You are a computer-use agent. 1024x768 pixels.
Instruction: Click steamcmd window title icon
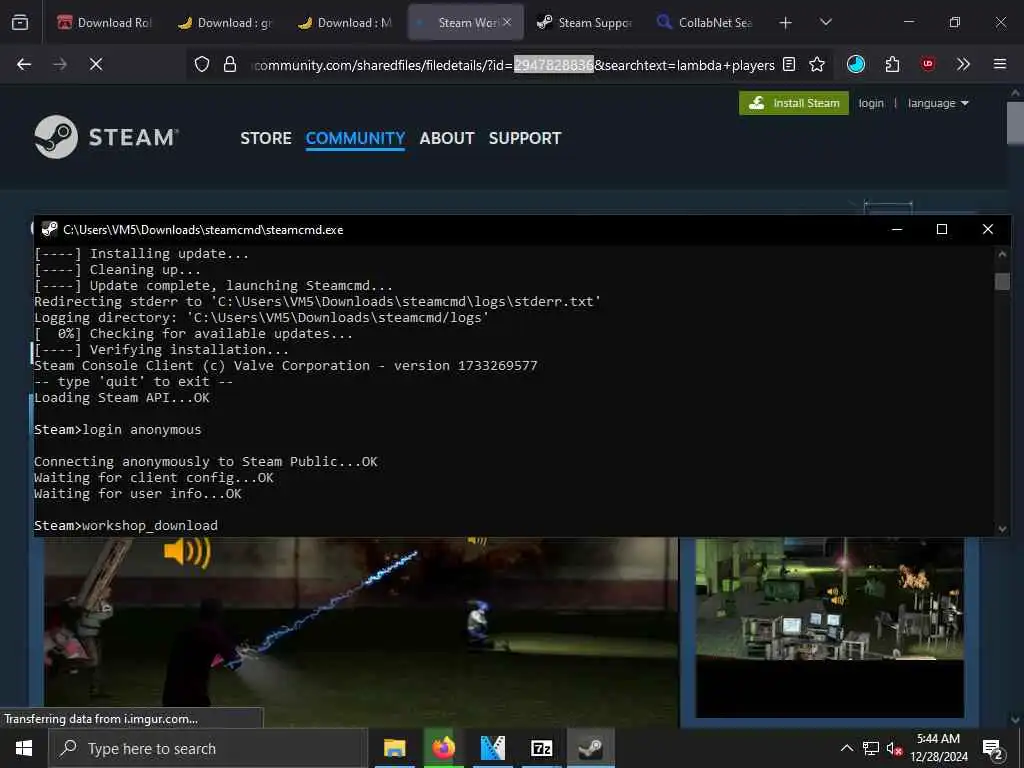49,229
